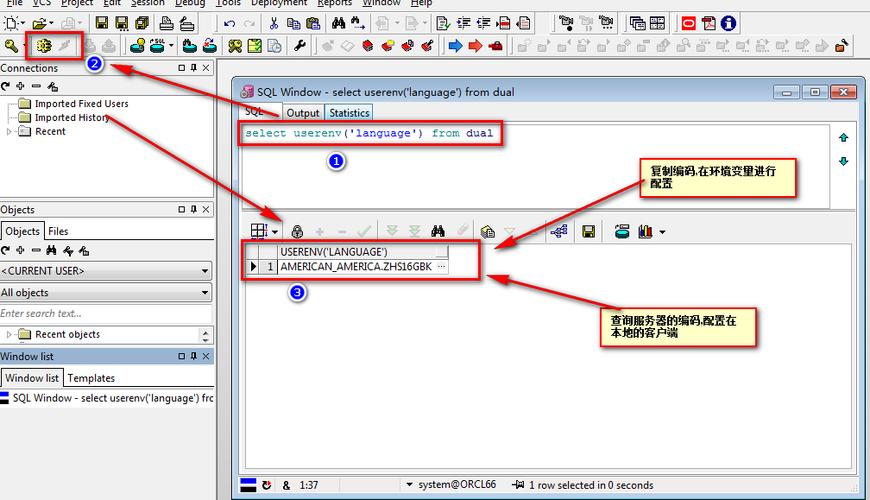Click the binoculars icon in result grid toolbar
Viewport: 870px width, 500px height.
[x=438, y=231]
